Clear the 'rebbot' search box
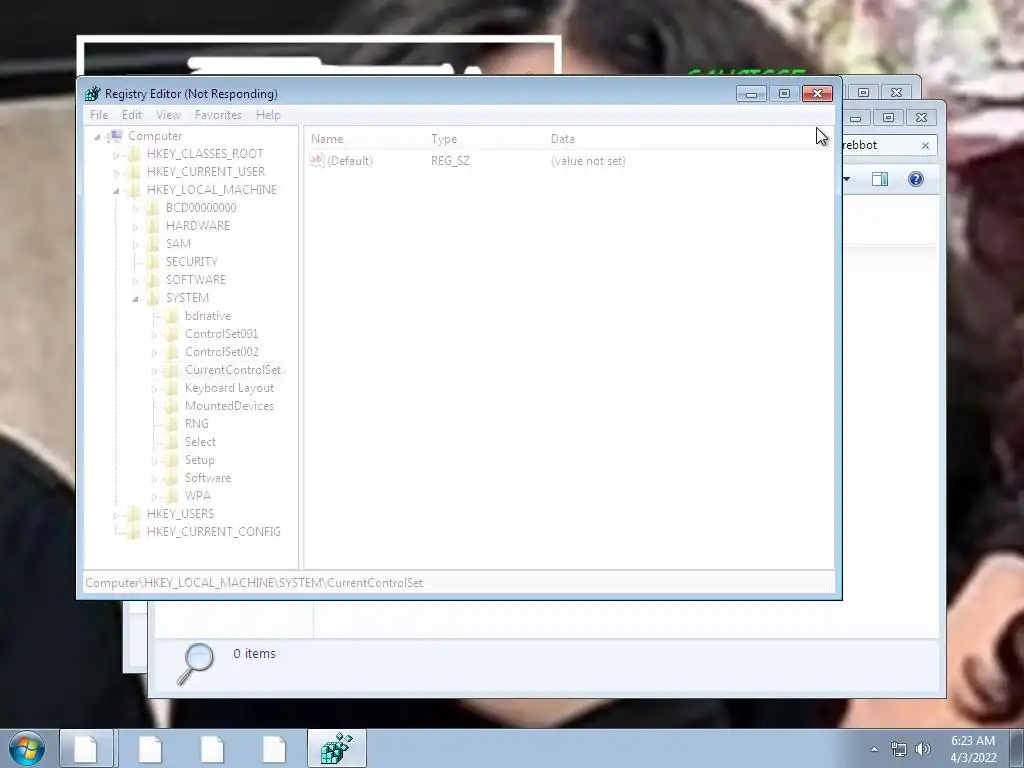 tap(925, 146)
